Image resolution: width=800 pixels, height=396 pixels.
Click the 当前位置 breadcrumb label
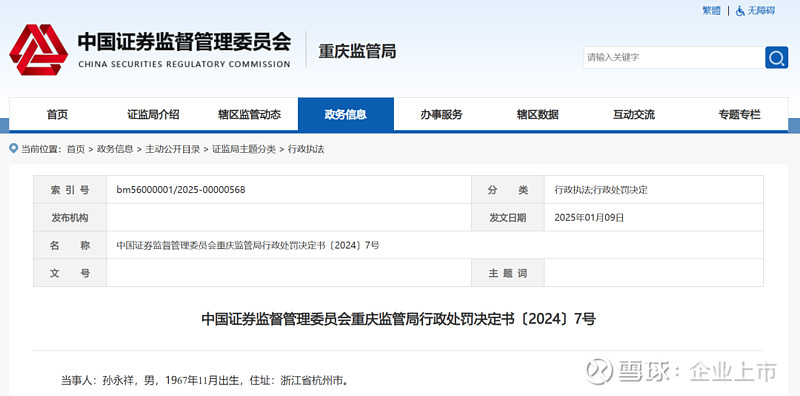41,149
